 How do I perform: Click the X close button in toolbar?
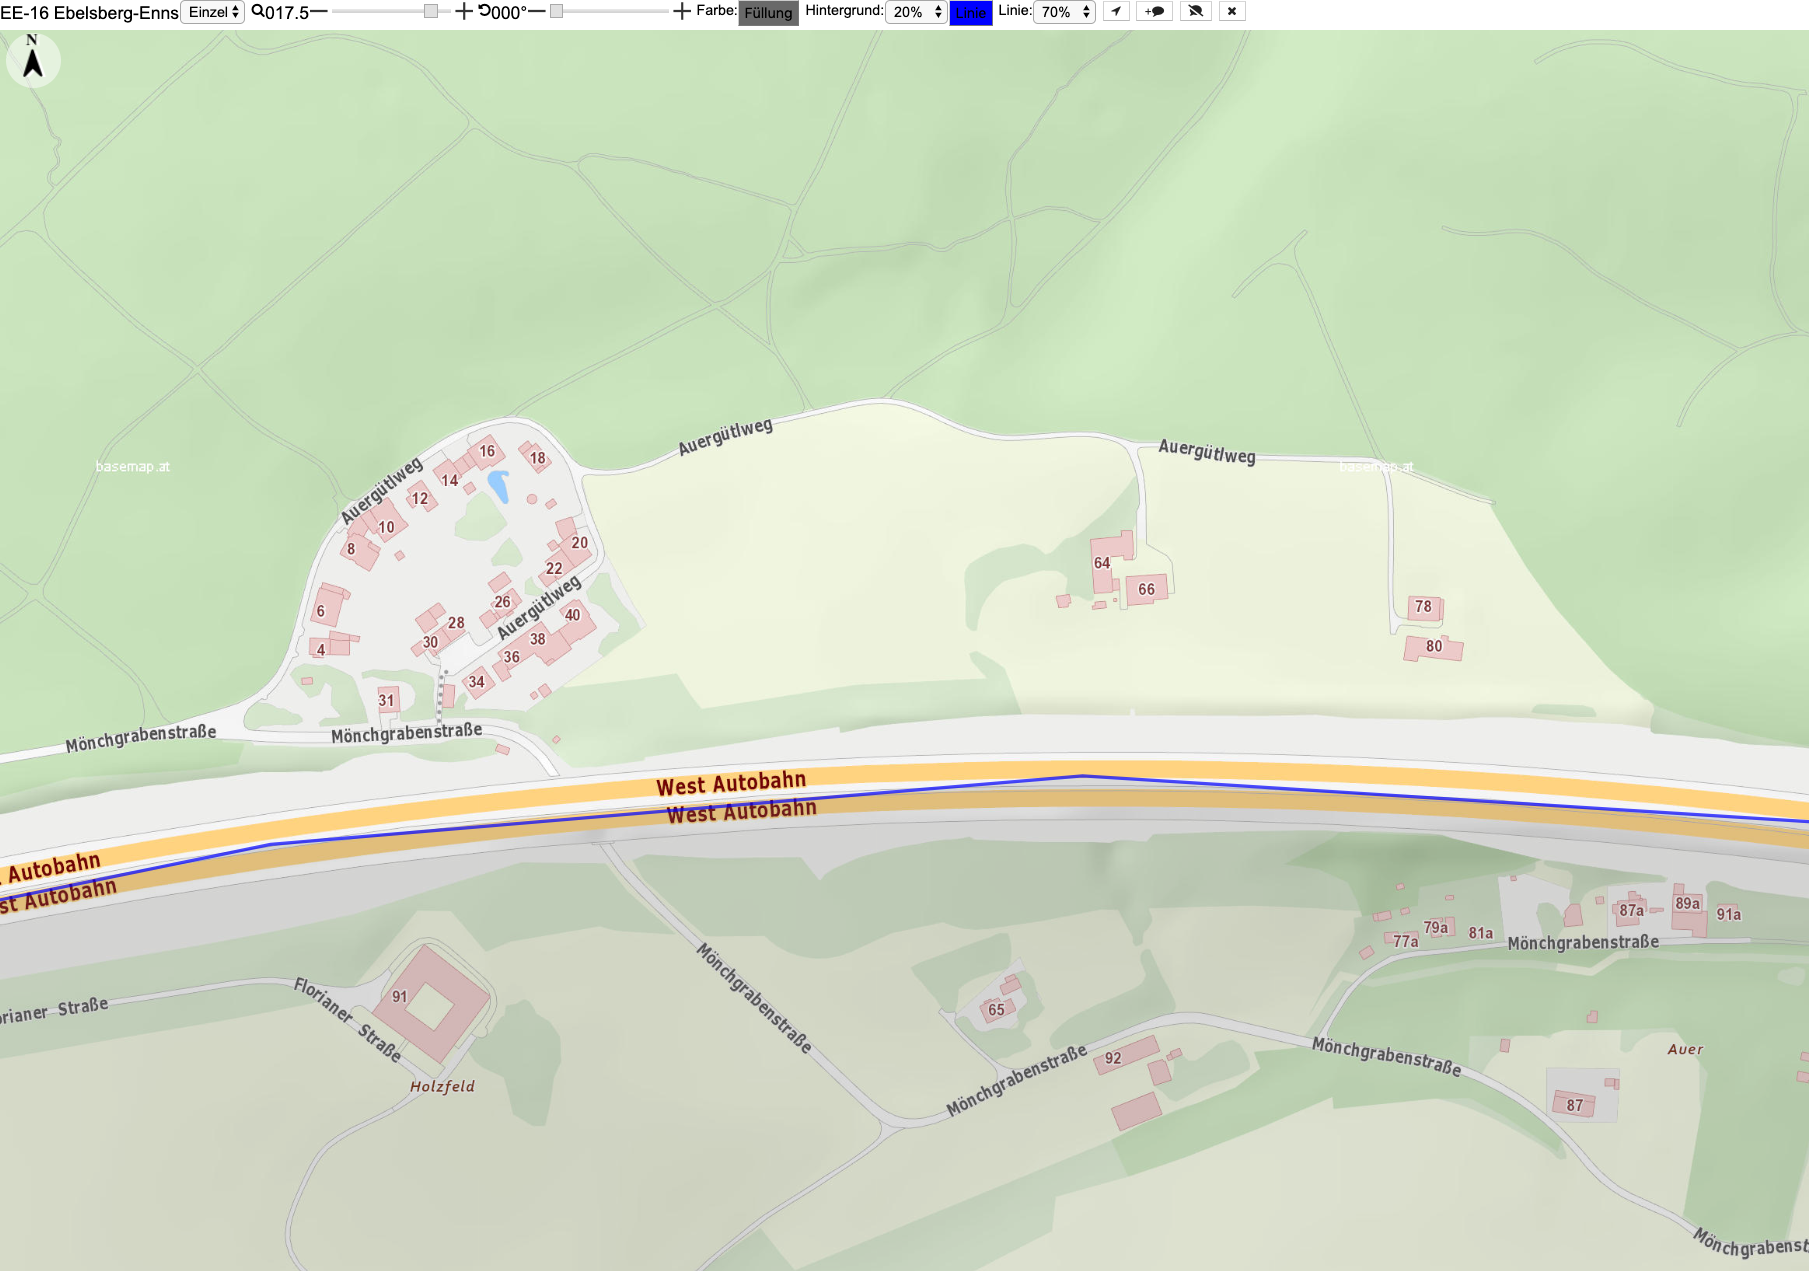point(1232,12)
